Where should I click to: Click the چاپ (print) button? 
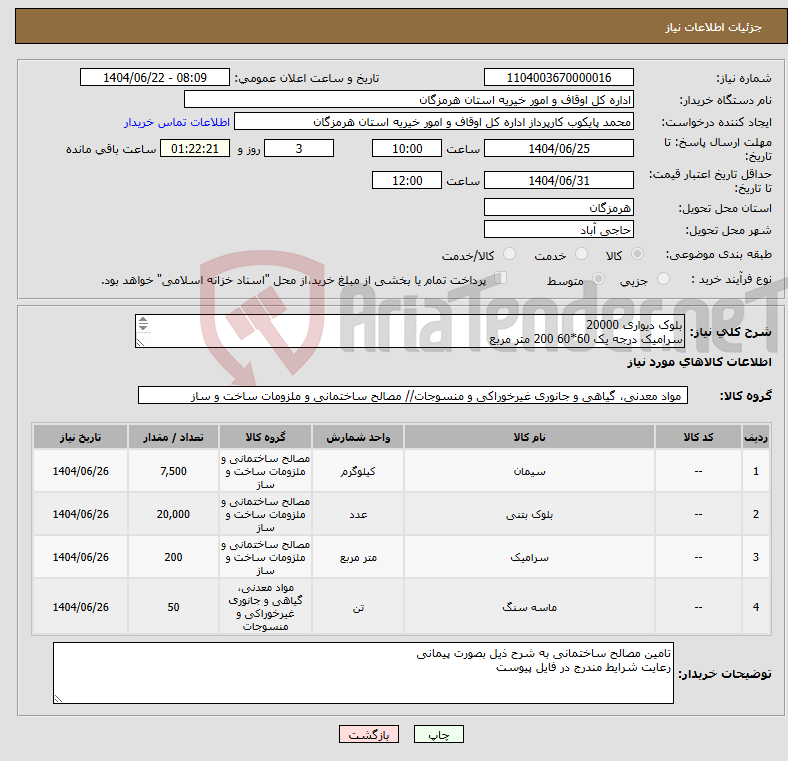[438, 734]
